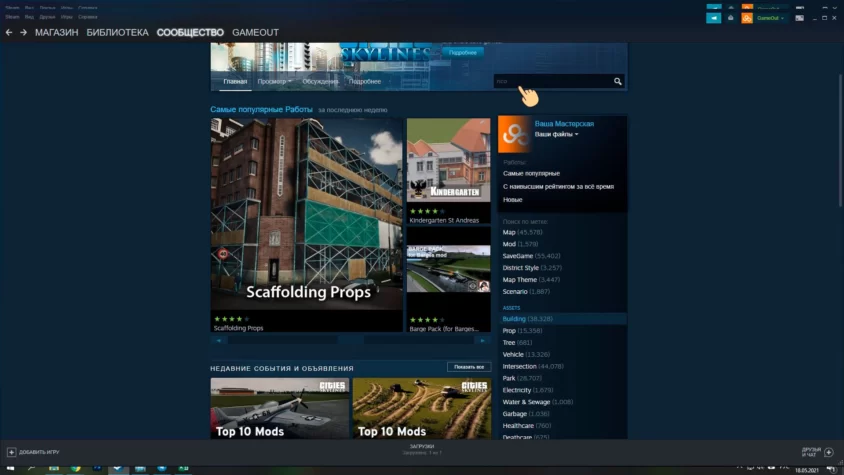Open the Справка menu
The height and width of the screenshot is (475, 844).
88,17
